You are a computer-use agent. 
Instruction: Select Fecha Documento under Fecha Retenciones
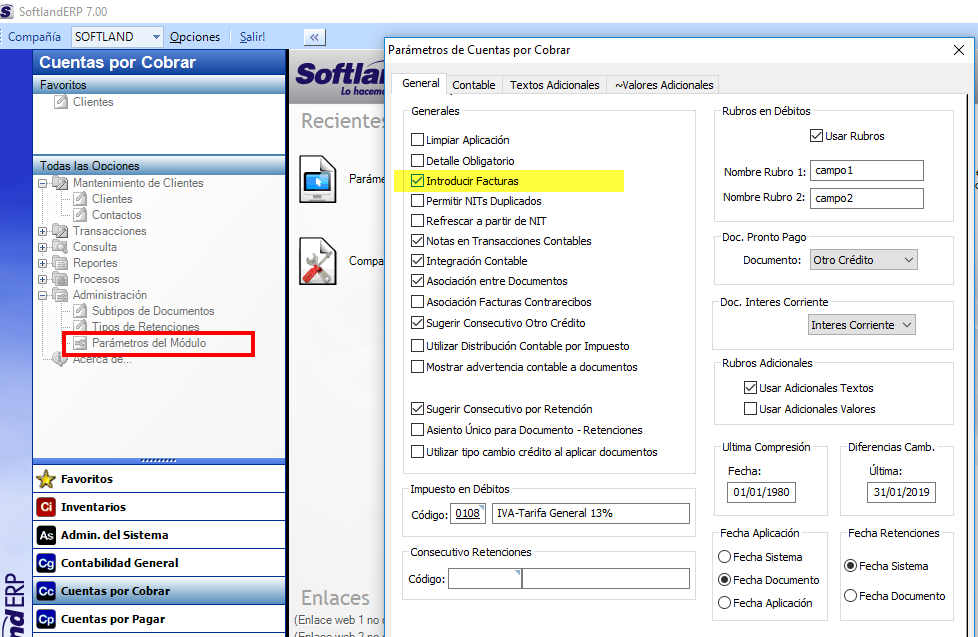tap(850, 596)
